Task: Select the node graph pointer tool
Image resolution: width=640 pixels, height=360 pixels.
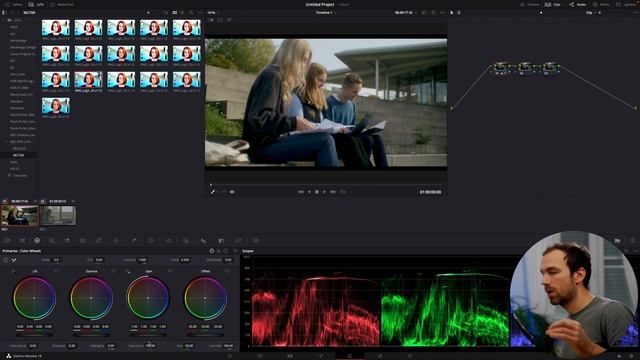Action: (x=451, y=13)
